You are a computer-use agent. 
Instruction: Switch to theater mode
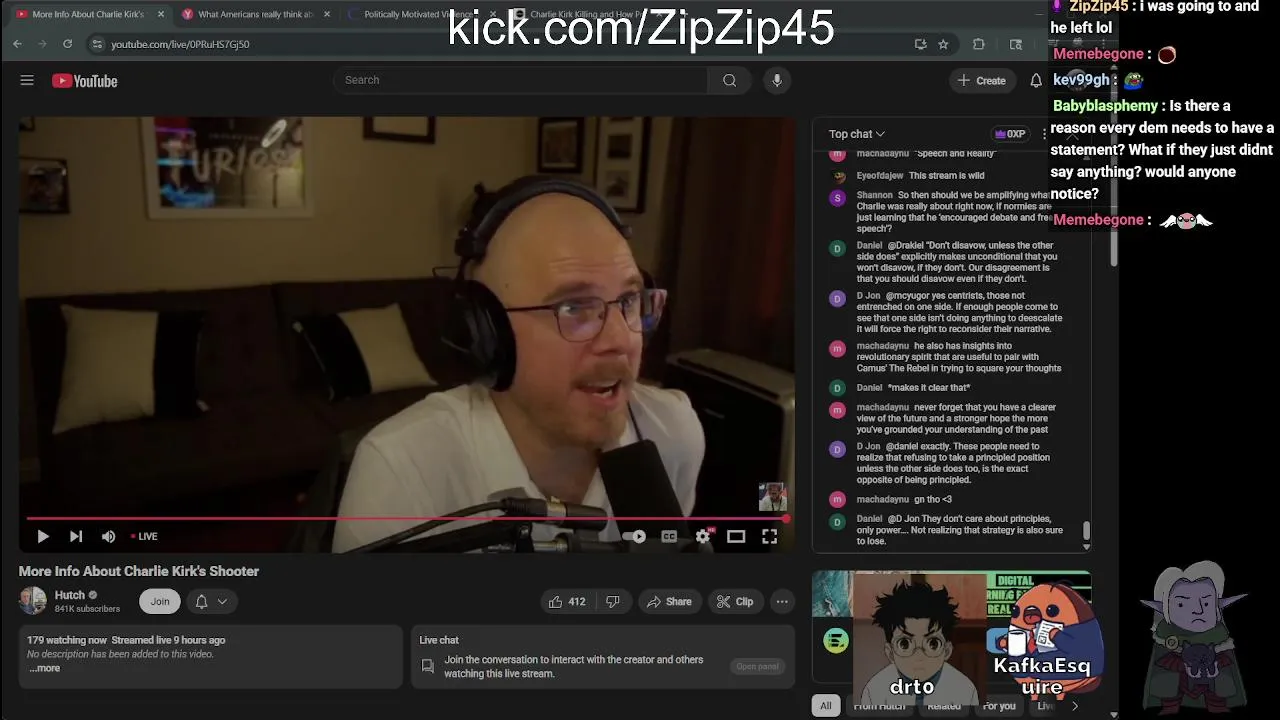click(736, 536)
